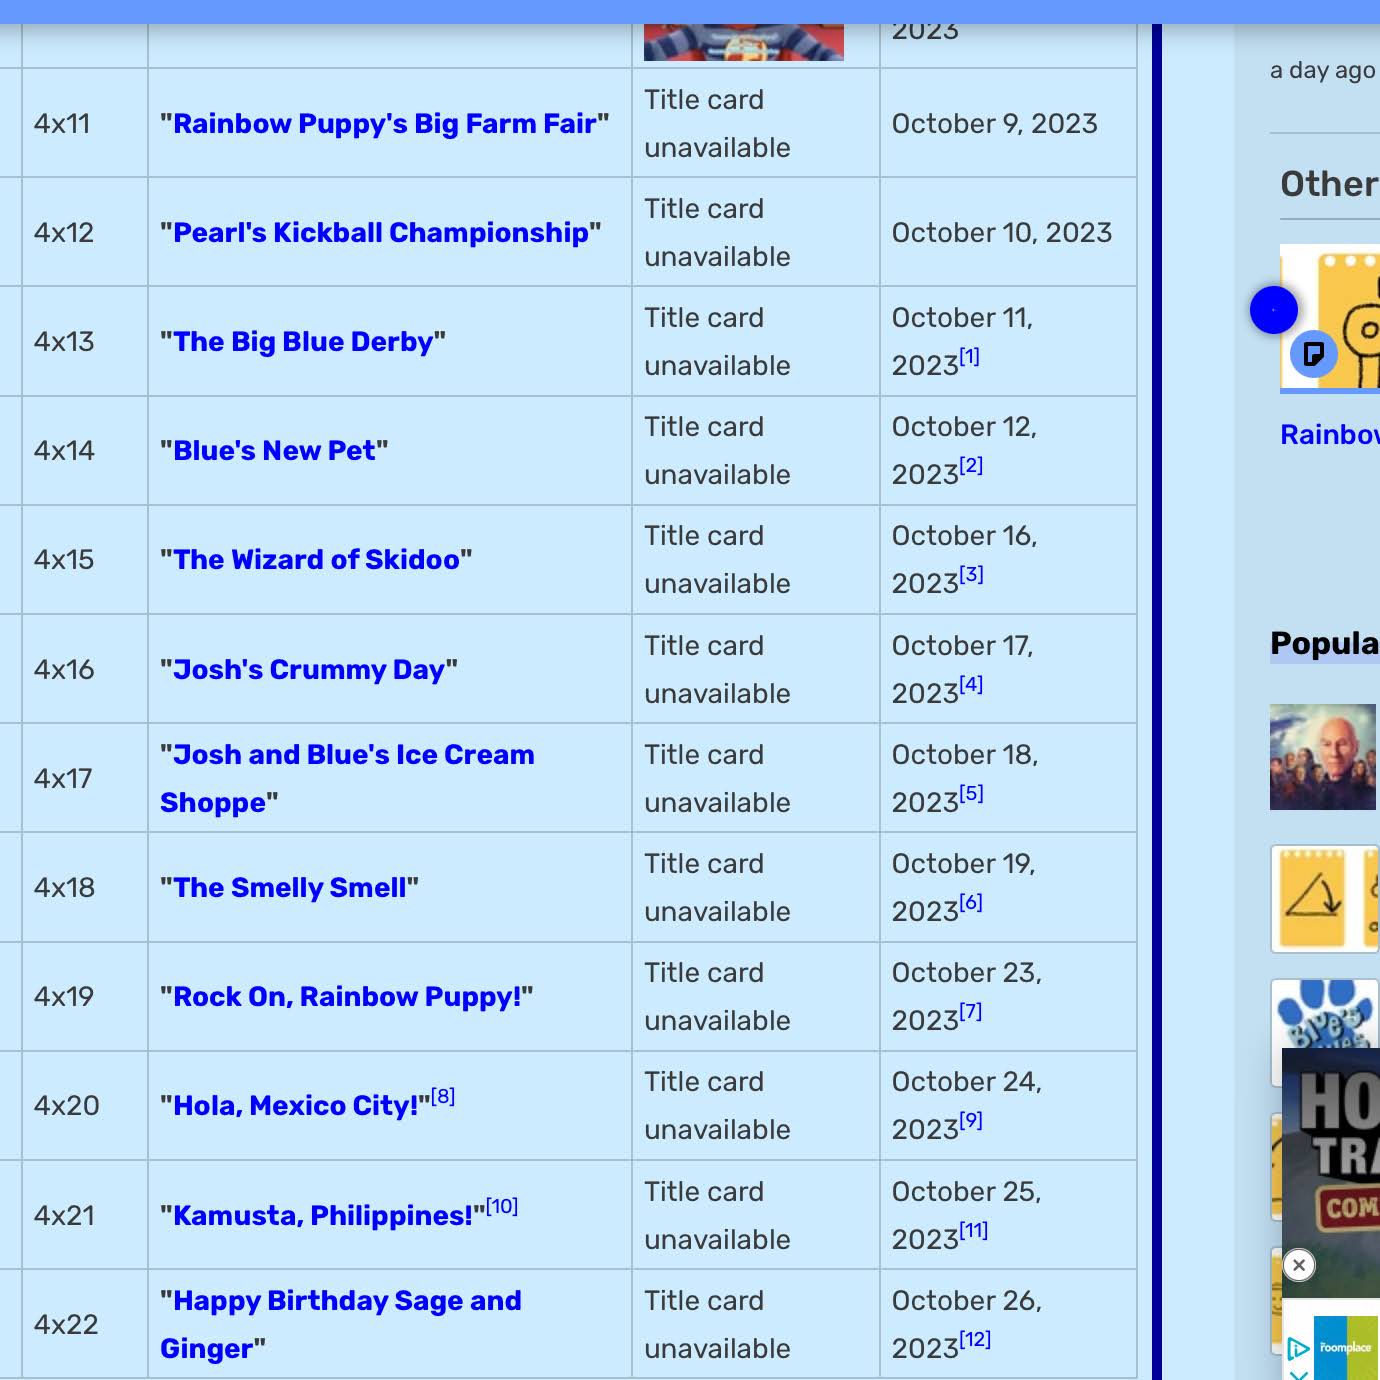Click the solid blue circle beside the sidebar
Viewport: 1380px width, 1380px height.
(1273, 310)
